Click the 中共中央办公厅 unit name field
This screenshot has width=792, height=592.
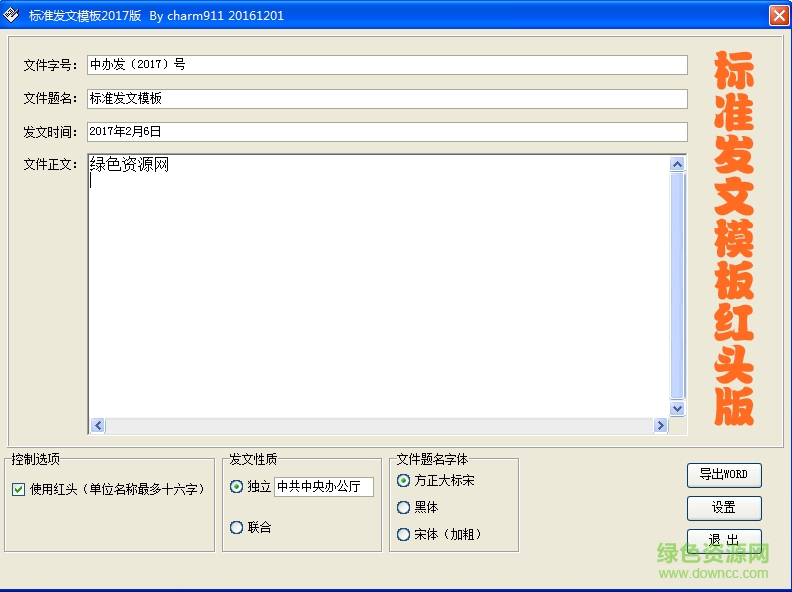coord(324,486)
